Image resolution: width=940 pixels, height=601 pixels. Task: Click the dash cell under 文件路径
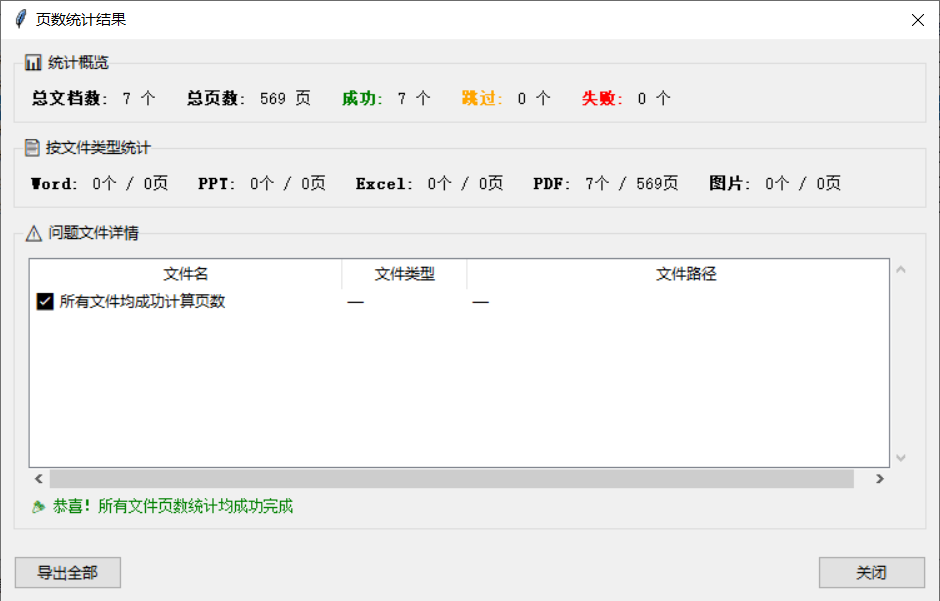(480, 301)
